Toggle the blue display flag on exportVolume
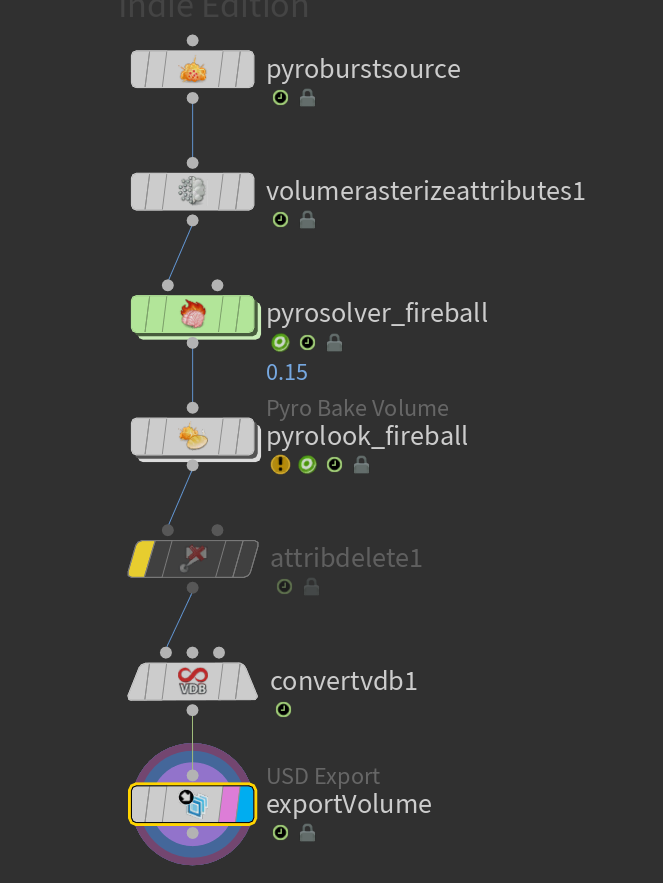Viewport: 663px width, 883px height. click(246, 804)
